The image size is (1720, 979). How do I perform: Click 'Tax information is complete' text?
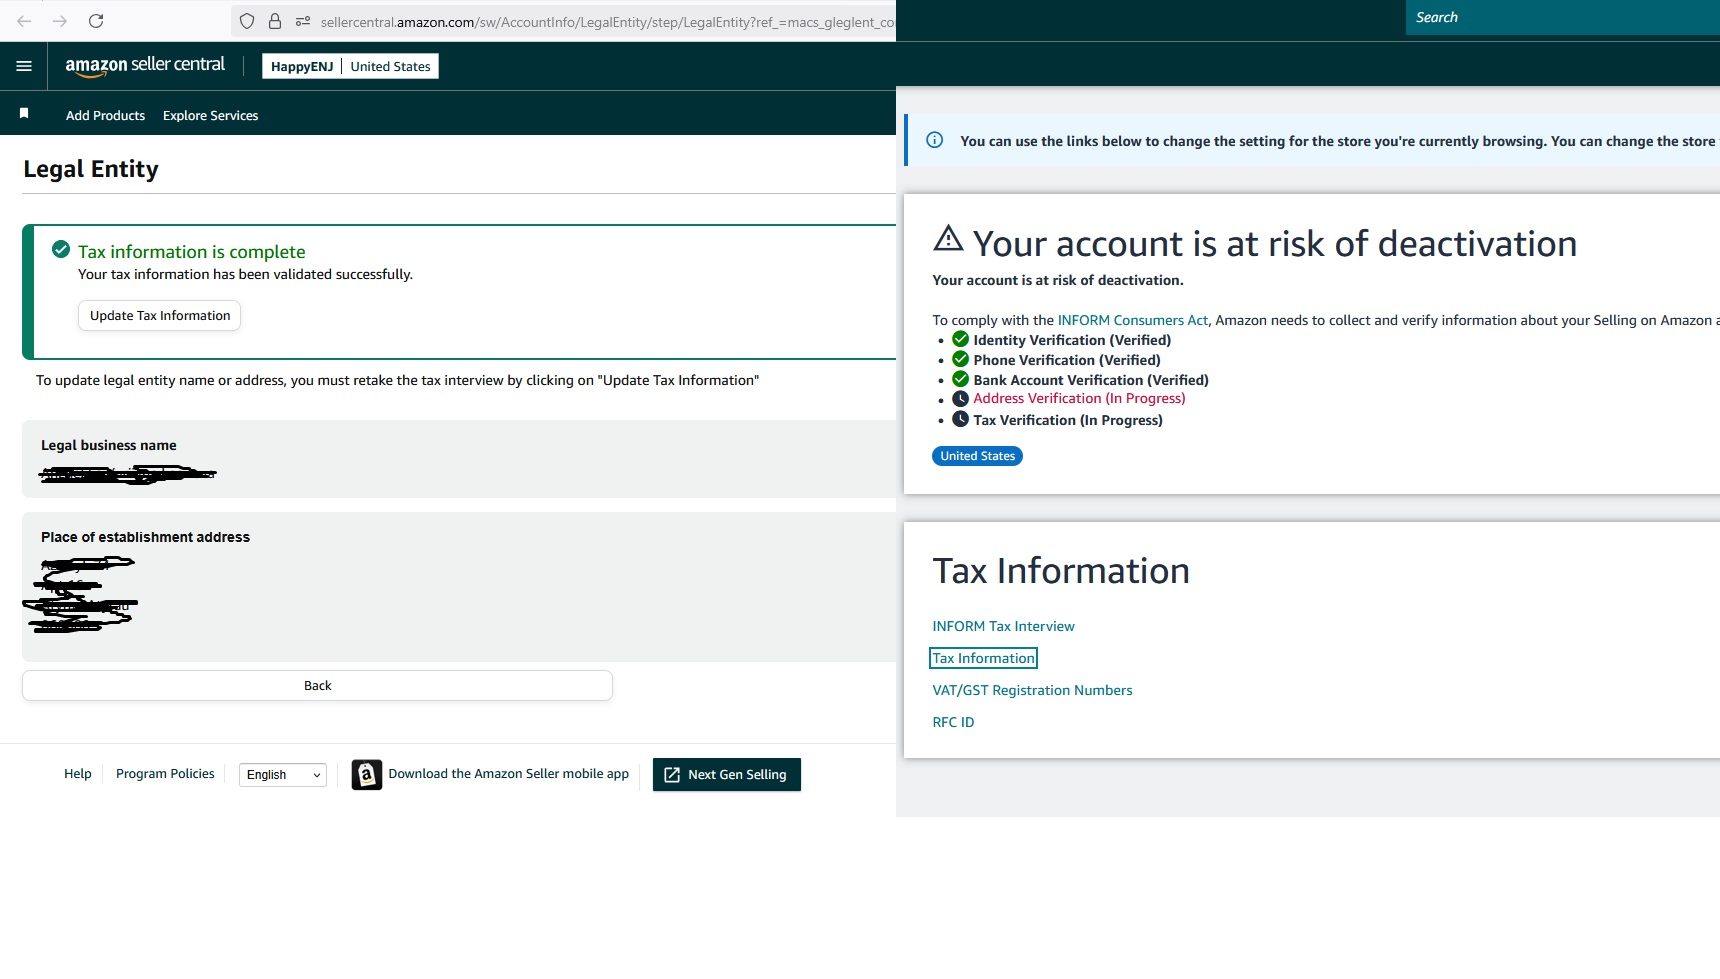coord(192,251)
